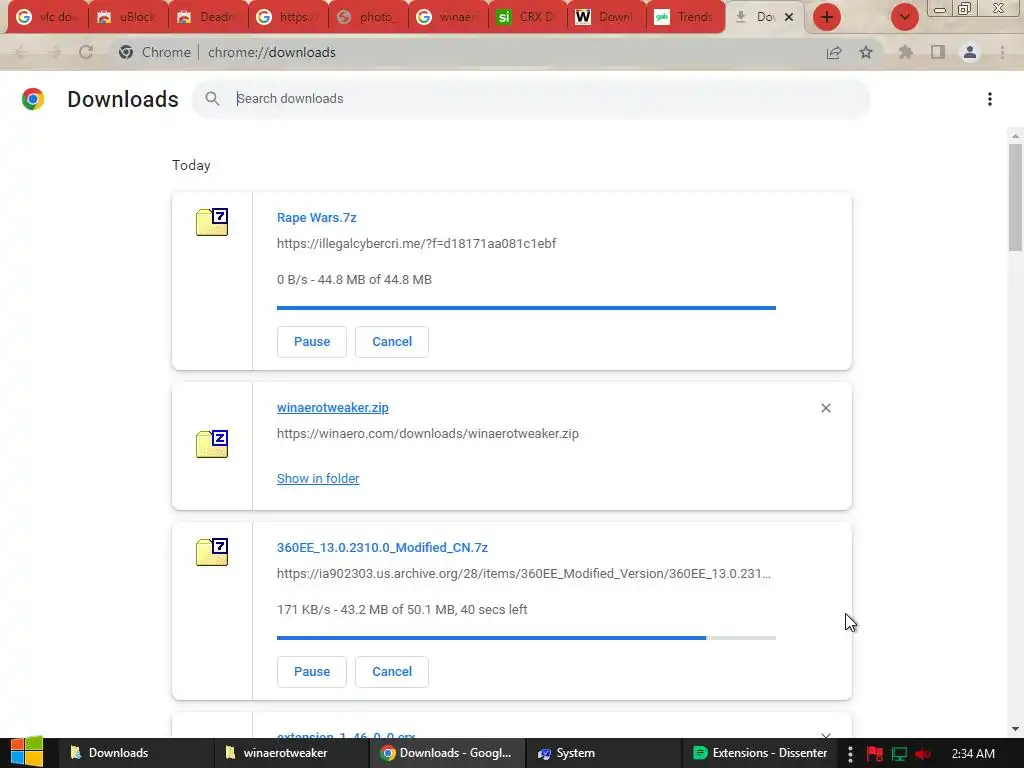Open the winaerotweaker taskbar item
This screenshot has height=768, width=1024.
click(x=290, y=753)
